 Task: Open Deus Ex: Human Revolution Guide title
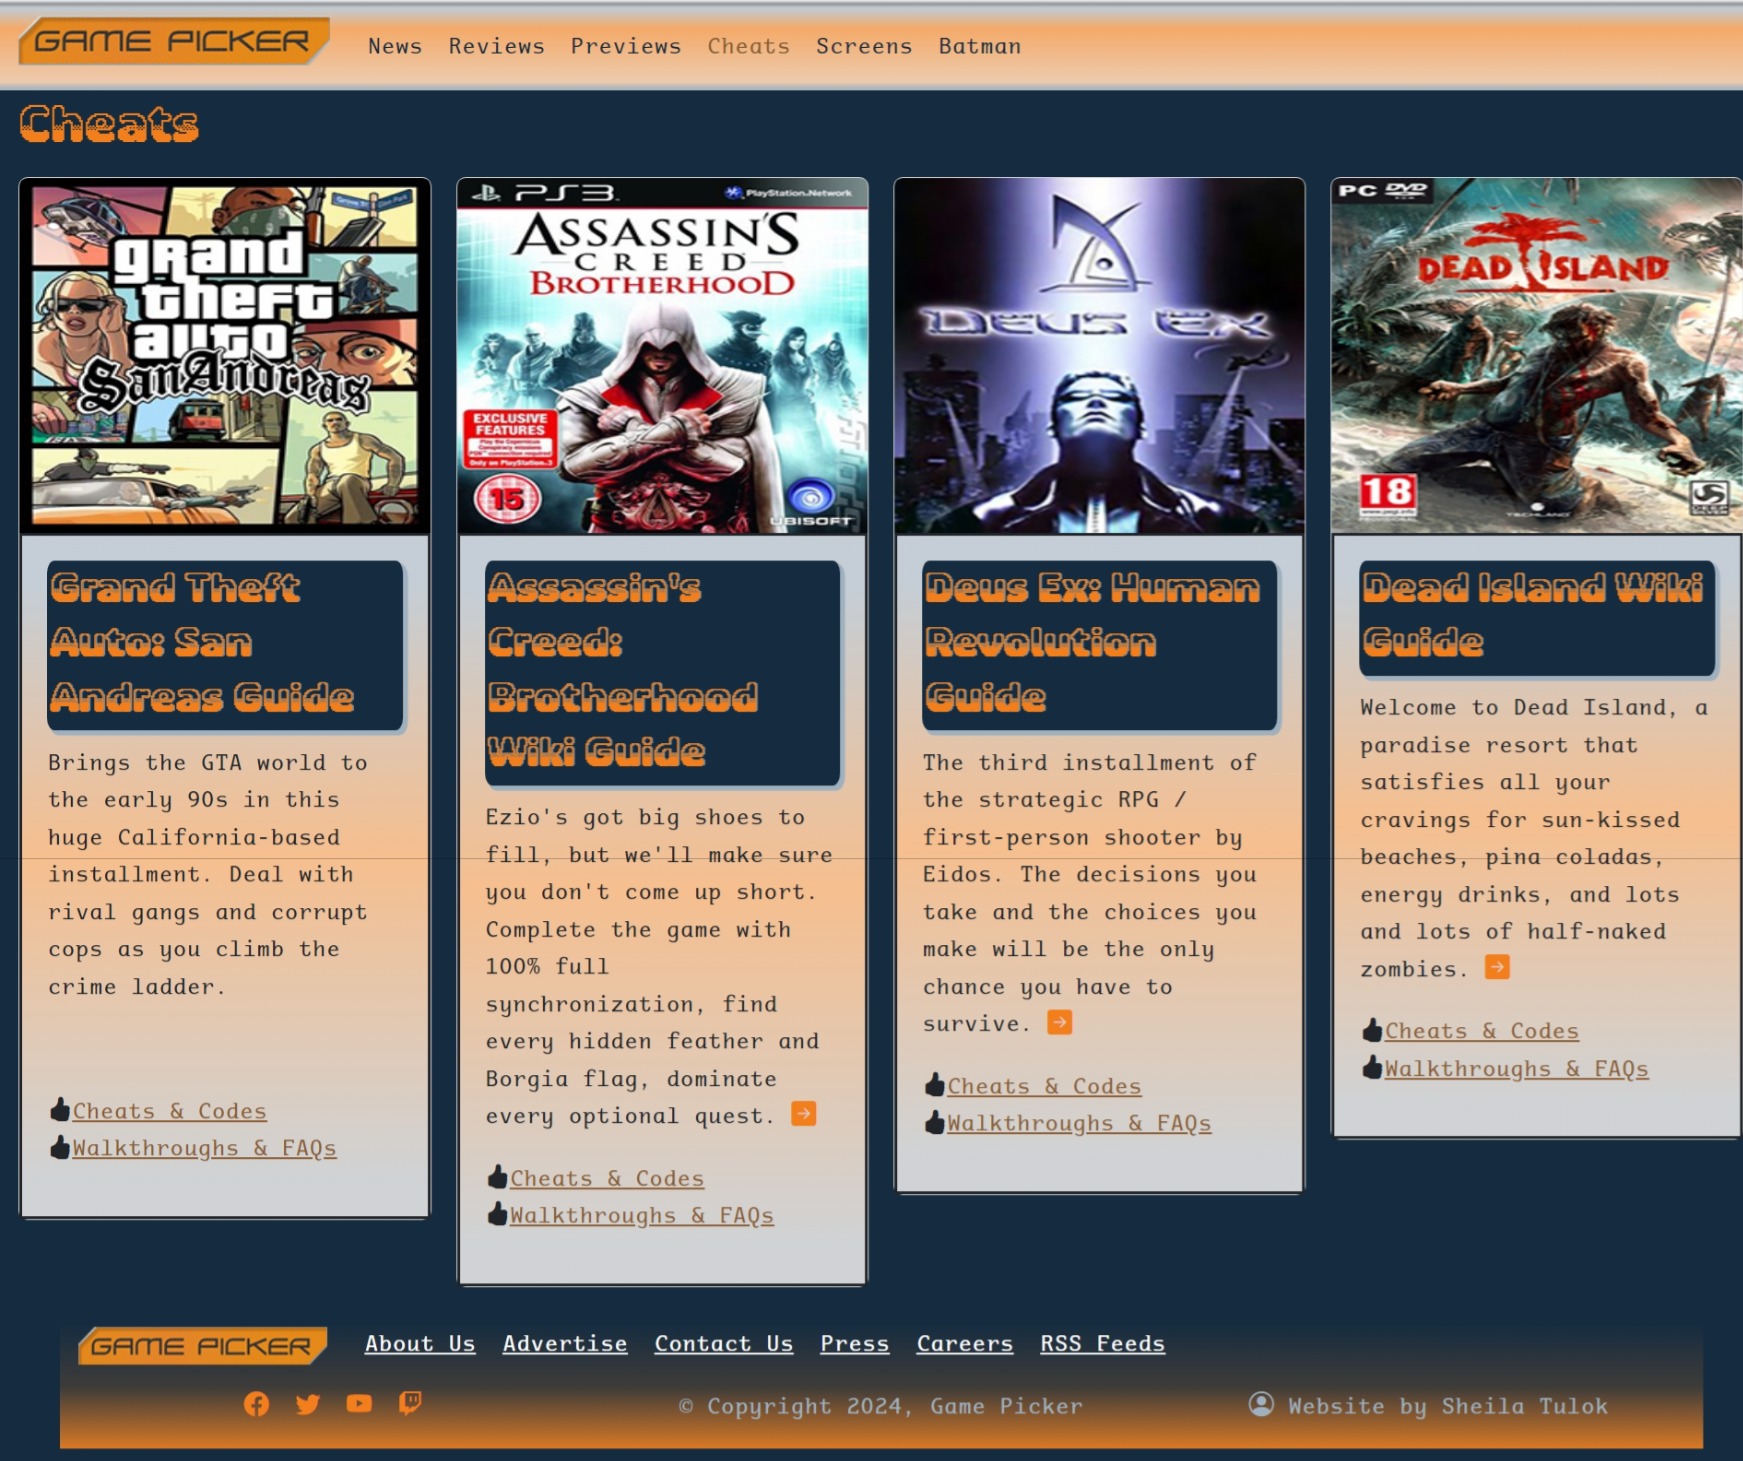1100,645
